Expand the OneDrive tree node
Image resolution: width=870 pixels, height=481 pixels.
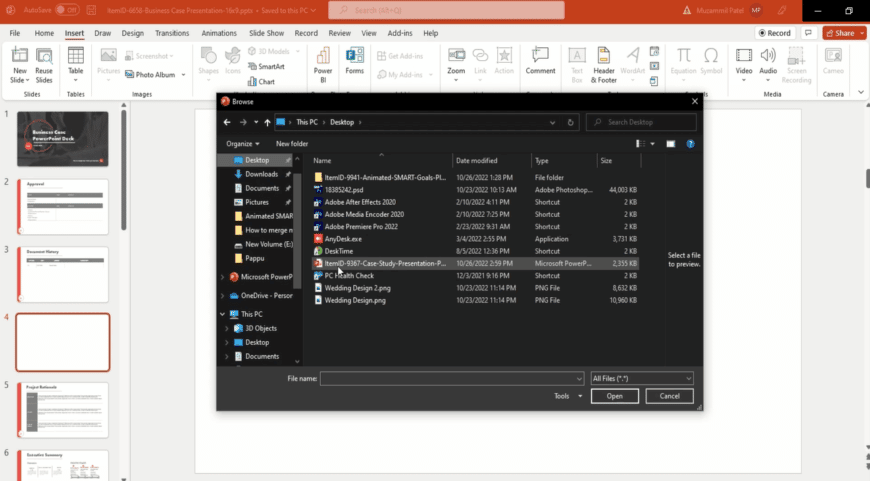click(222, 296)
